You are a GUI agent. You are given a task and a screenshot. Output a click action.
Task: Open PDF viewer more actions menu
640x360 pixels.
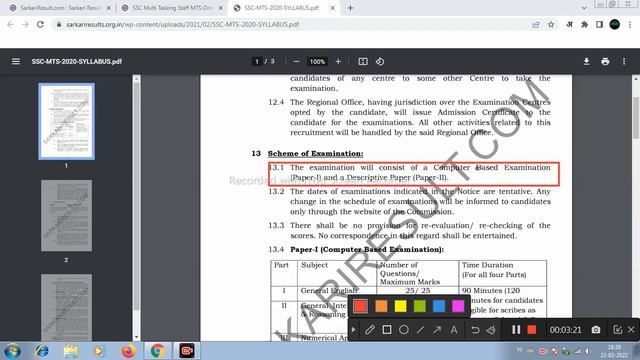pos(624,61)
